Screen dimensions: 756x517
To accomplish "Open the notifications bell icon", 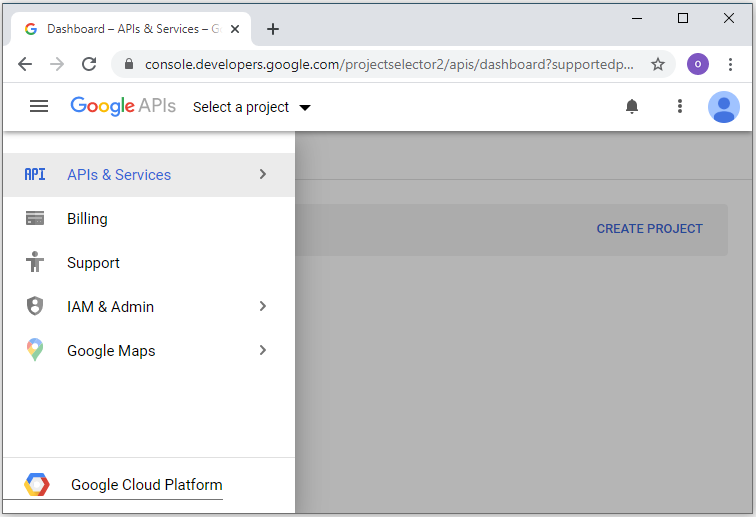I will pyautogui.click(x=632, y=106).
